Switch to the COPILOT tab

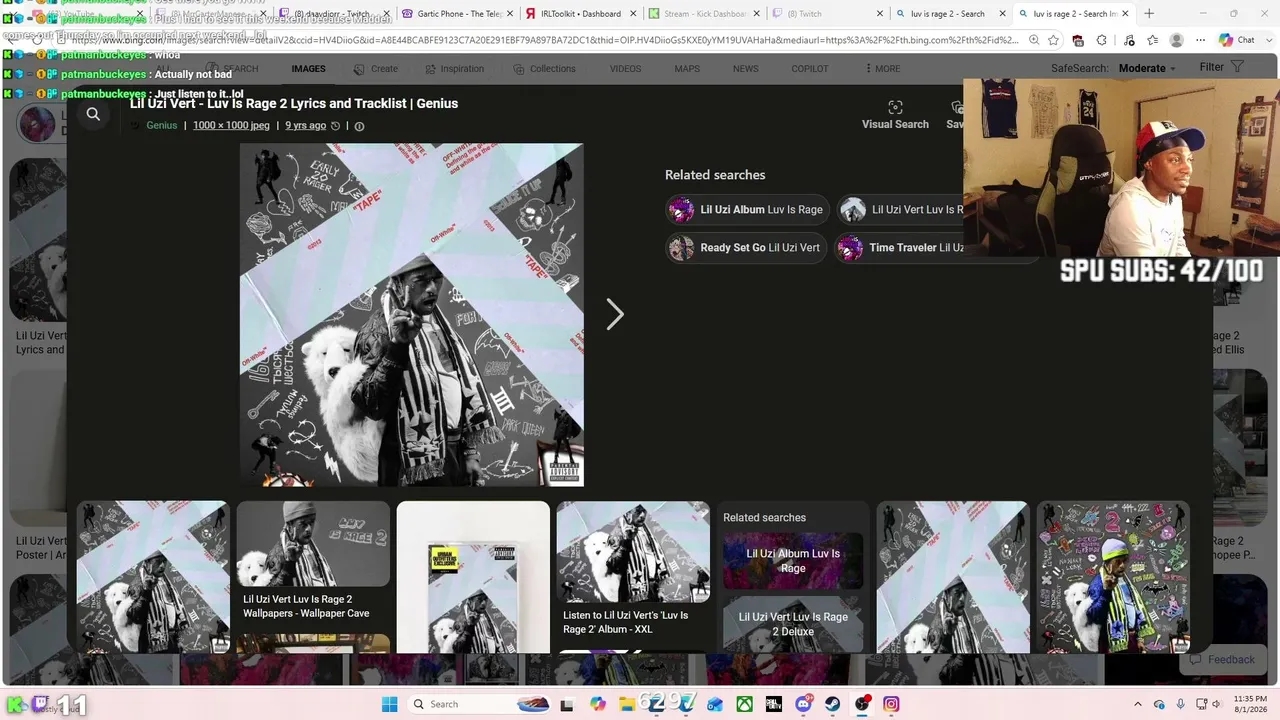[809, 69]
